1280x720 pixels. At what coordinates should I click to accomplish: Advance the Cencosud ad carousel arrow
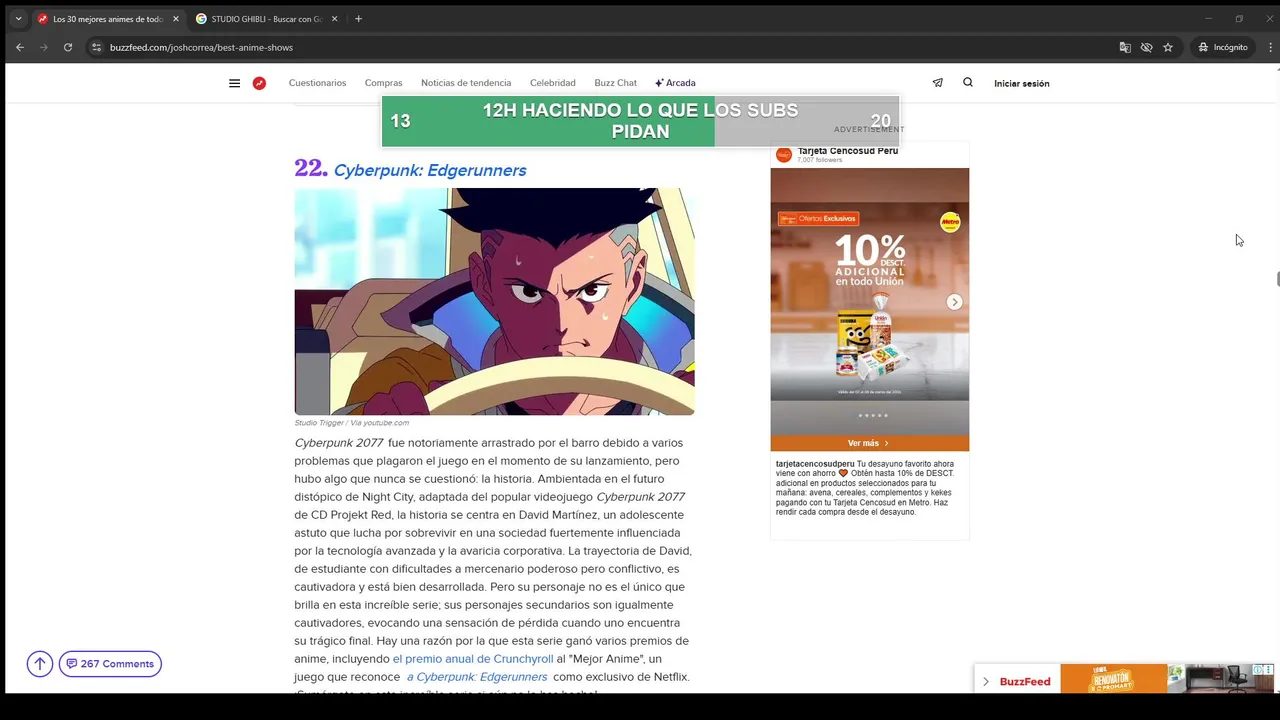pyautogui.click(x=954, y=302)
